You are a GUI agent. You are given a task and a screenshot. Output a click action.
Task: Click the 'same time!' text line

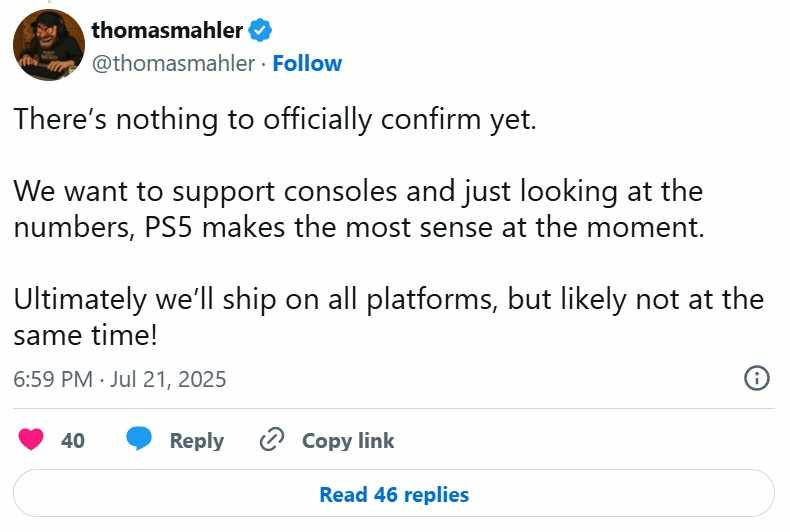coord(85,336)
